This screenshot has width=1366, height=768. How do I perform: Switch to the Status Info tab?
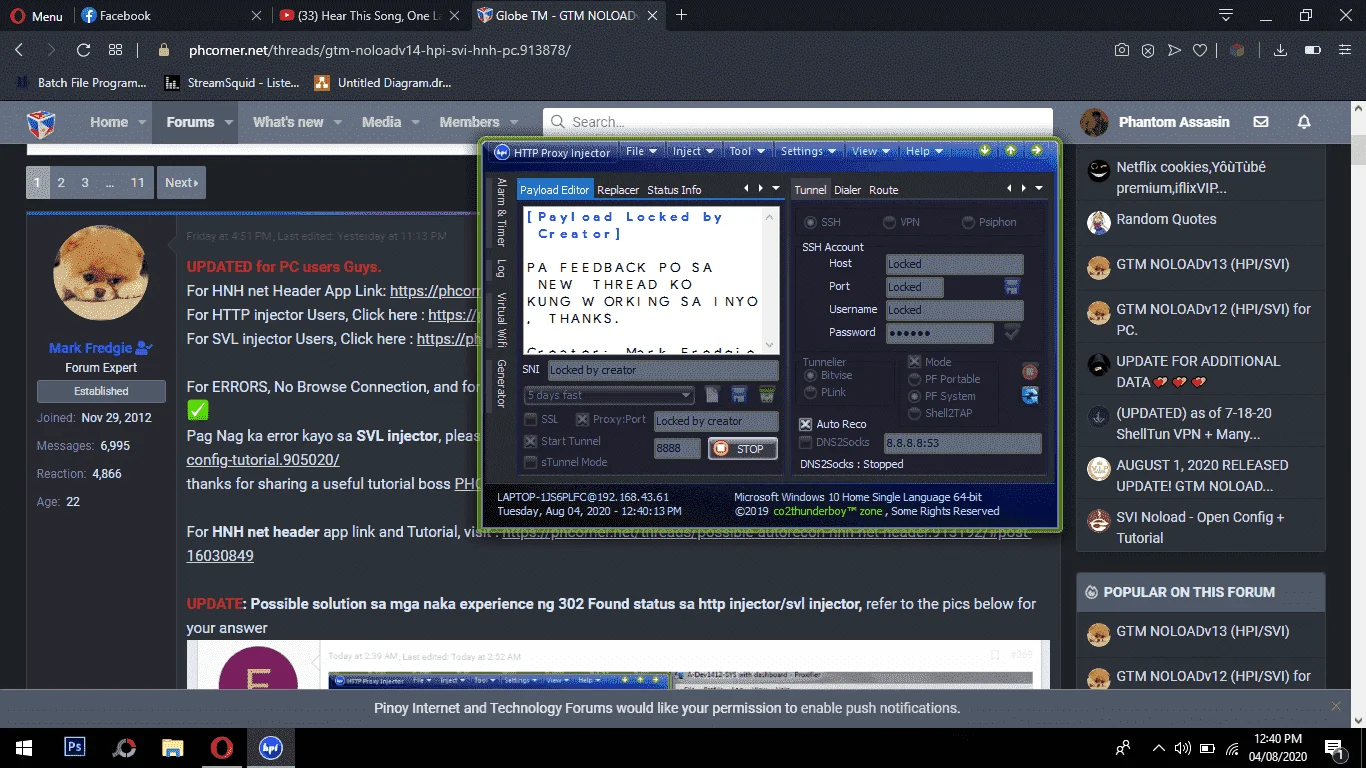674,190
